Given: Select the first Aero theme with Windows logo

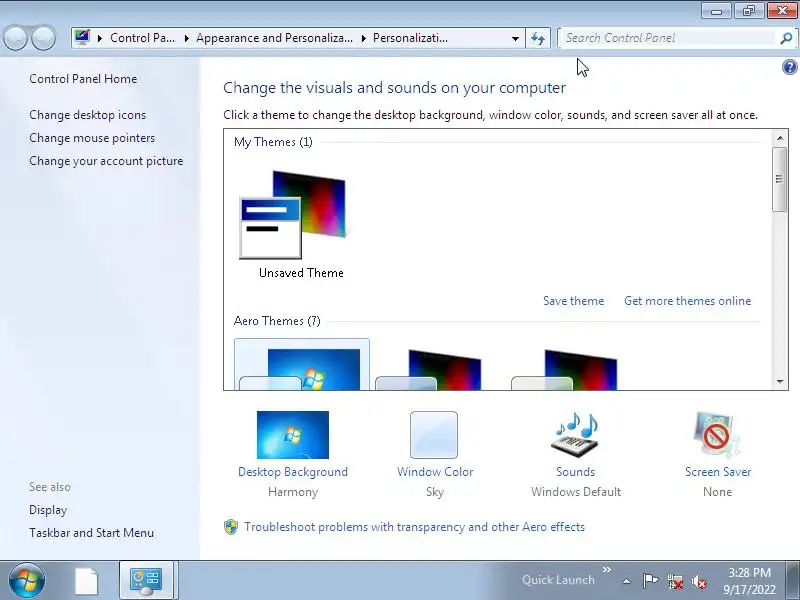Looking at the screenshot, I should (302, 365).
